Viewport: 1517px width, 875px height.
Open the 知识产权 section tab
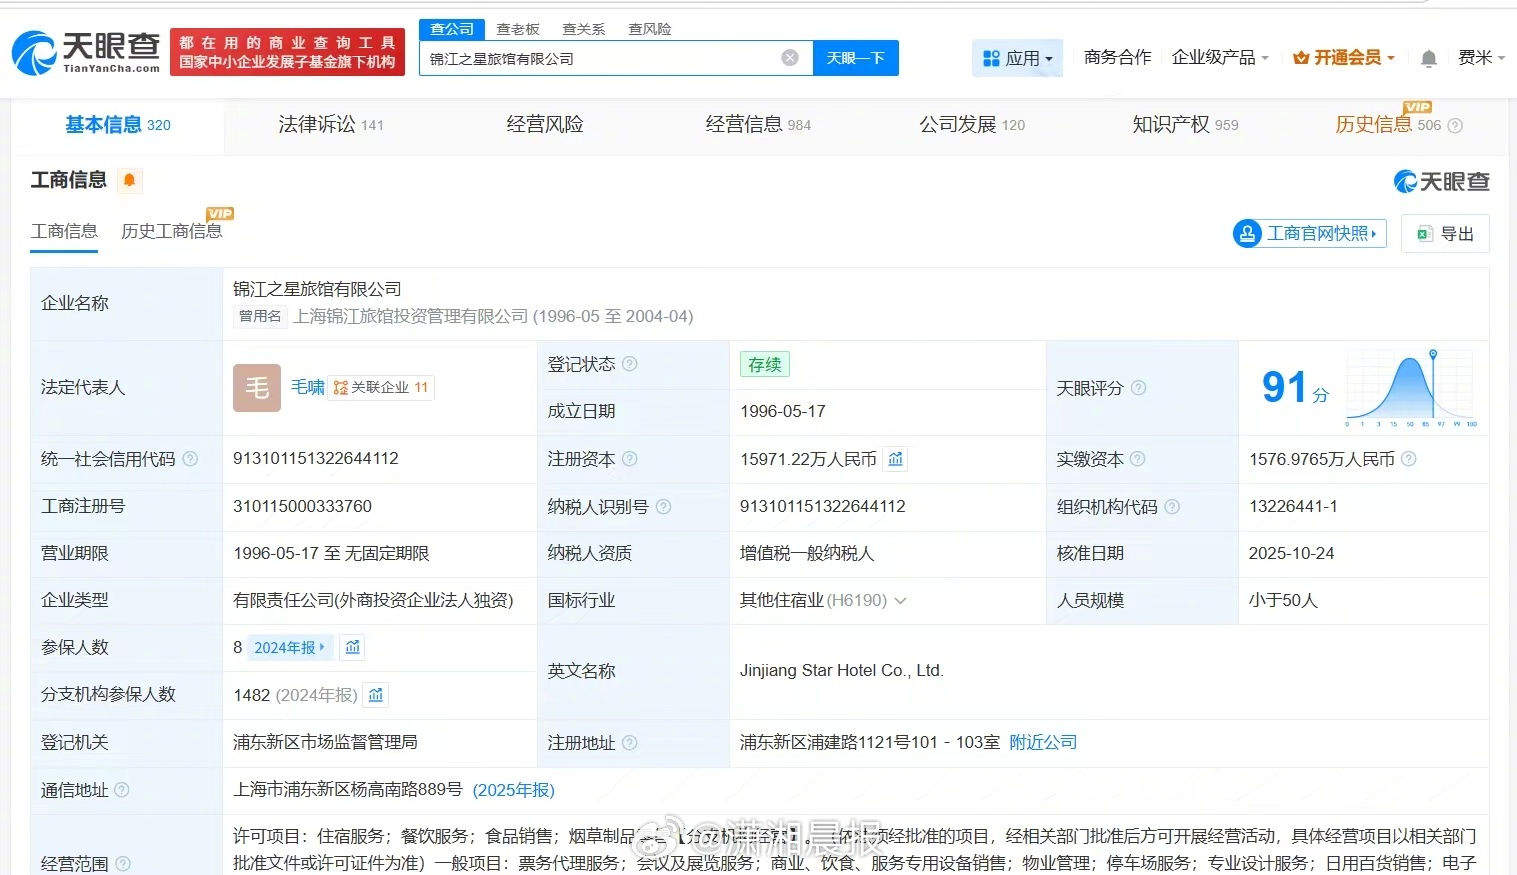1185,125
